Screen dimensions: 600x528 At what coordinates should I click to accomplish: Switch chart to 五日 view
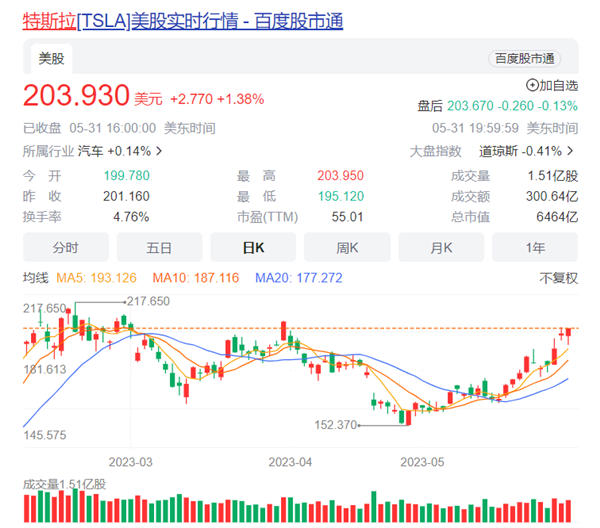pos(159,248)
